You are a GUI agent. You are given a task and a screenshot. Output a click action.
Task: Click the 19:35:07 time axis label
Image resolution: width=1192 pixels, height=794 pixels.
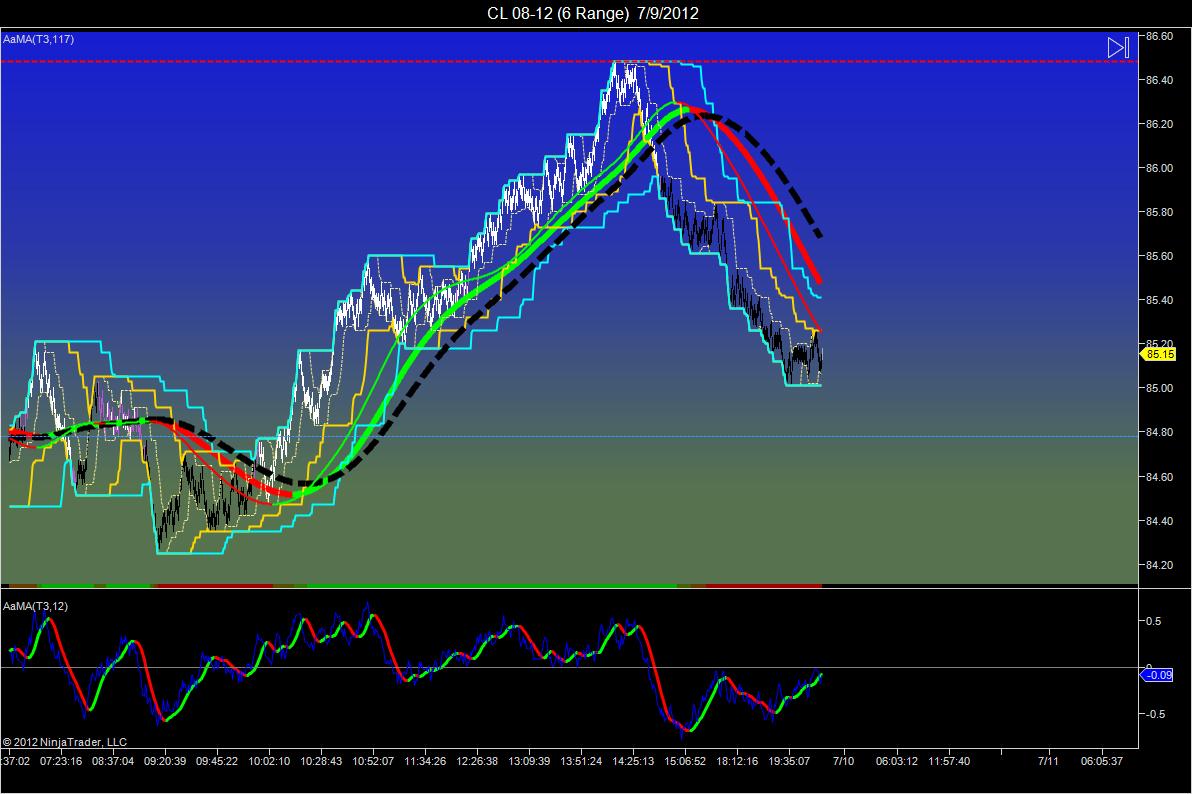[x=789, y=761]
